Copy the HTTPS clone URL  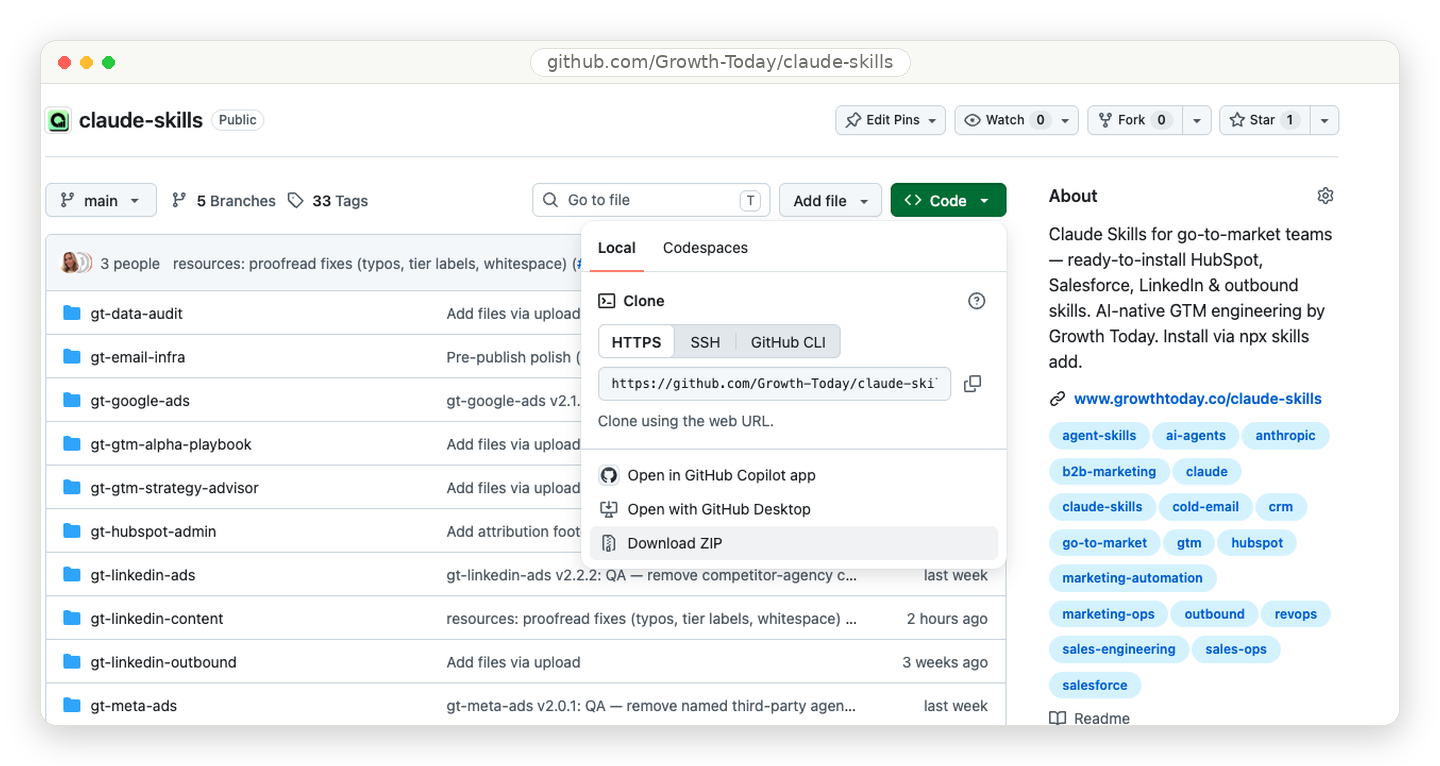(x=972, y=384)
